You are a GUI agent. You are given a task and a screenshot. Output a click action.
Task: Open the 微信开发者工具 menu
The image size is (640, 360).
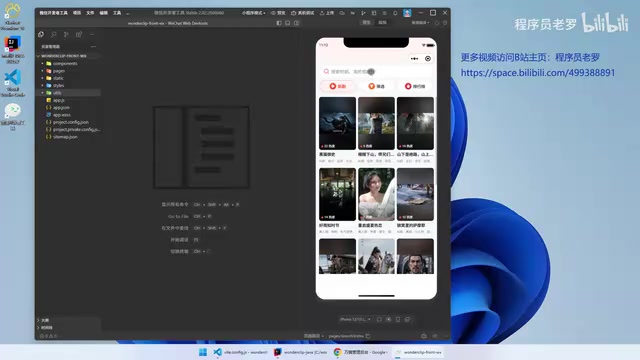click(x=53, y=13)
